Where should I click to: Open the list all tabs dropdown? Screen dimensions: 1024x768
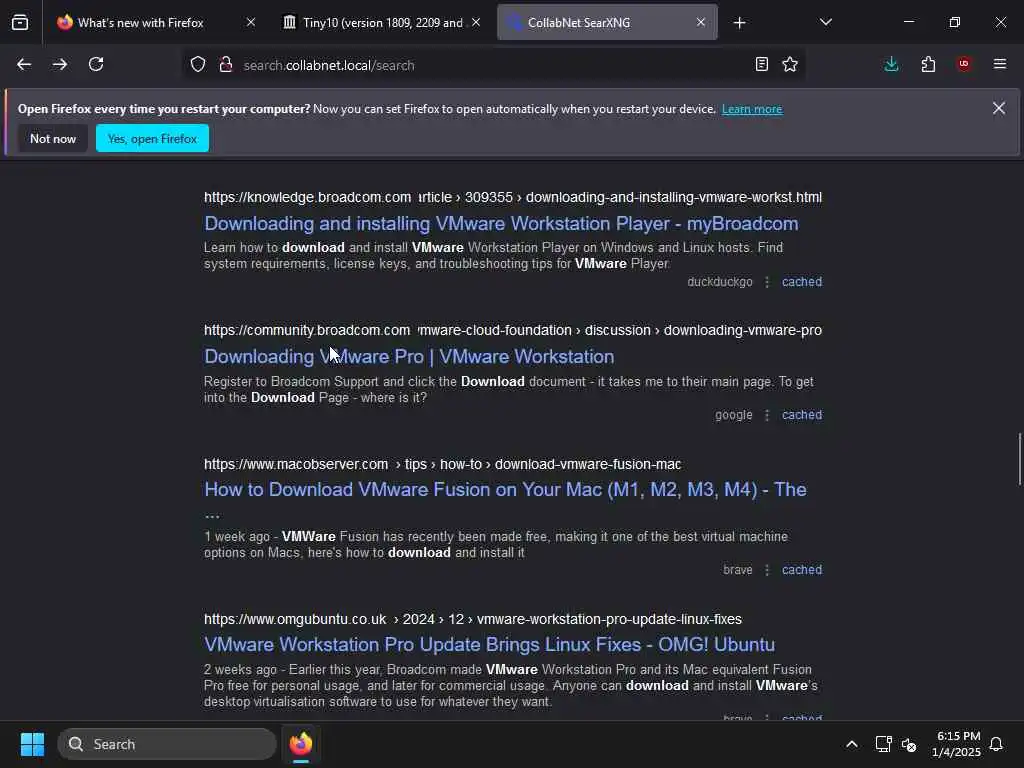point(825,22)
